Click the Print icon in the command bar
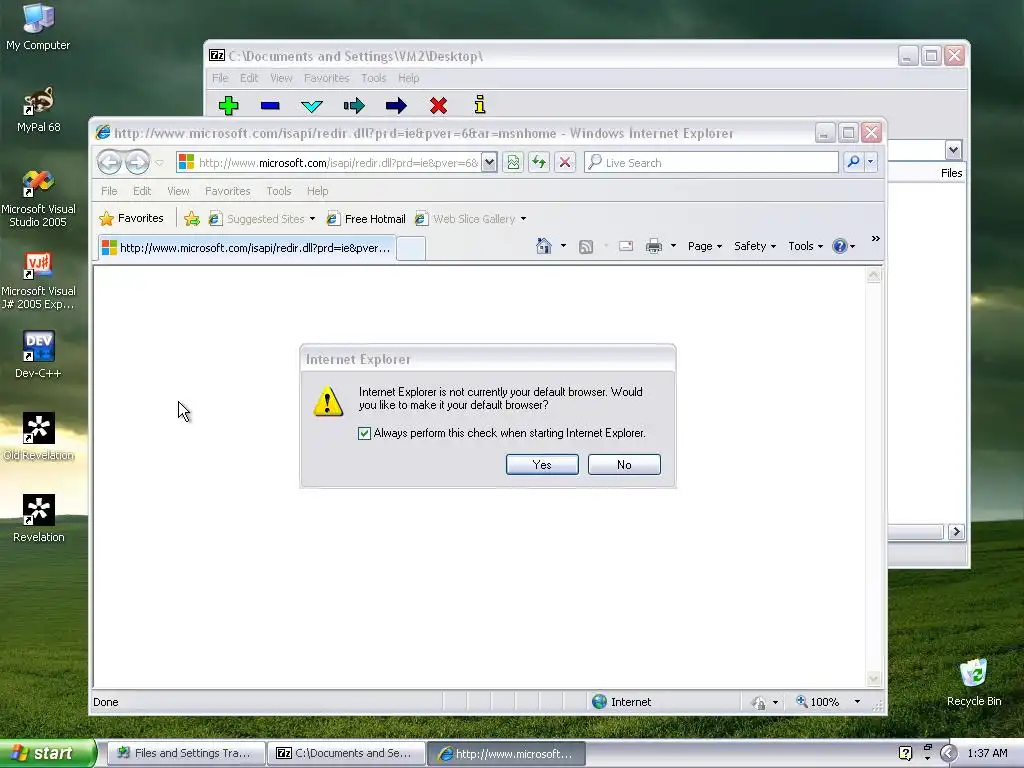The image size is (1024, 768). pyautogui.click(x=654, y=246)
